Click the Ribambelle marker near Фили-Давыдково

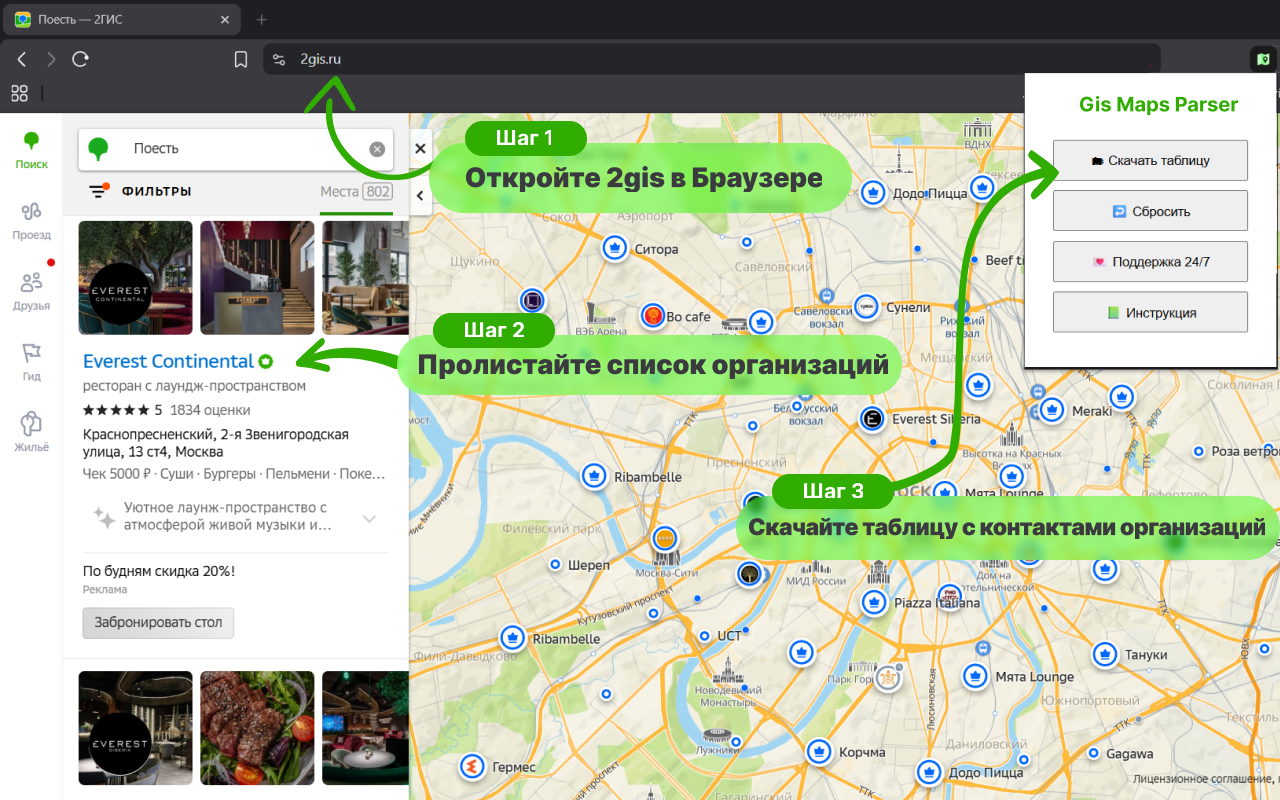point(512,637)
